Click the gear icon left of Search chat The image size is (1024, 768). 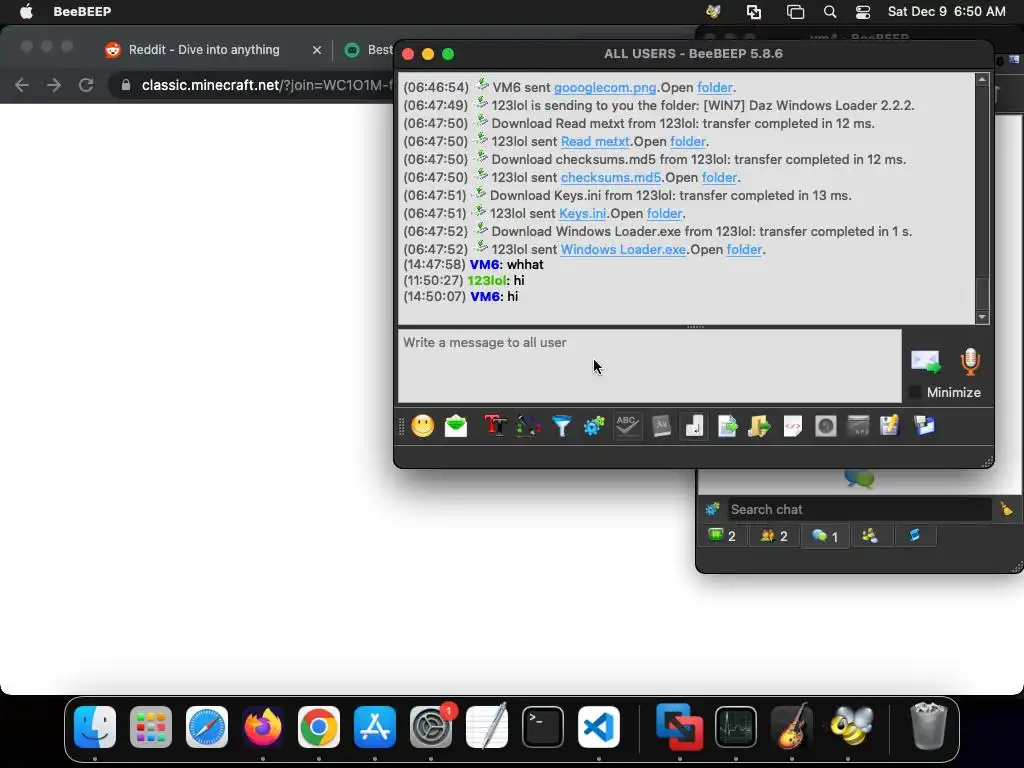(712, 509)
